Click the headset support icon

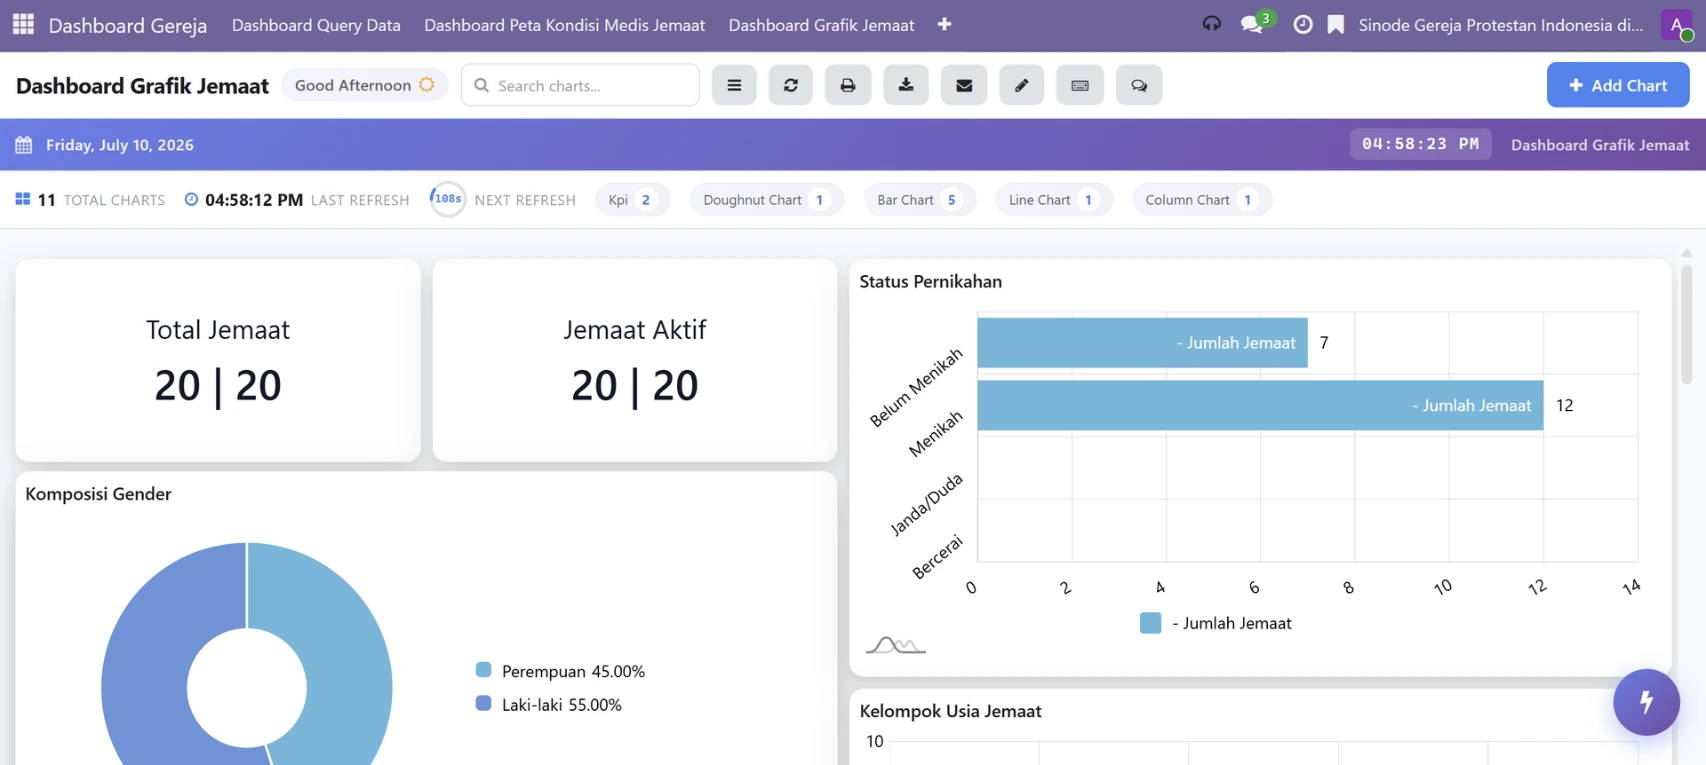(1211, 24)
